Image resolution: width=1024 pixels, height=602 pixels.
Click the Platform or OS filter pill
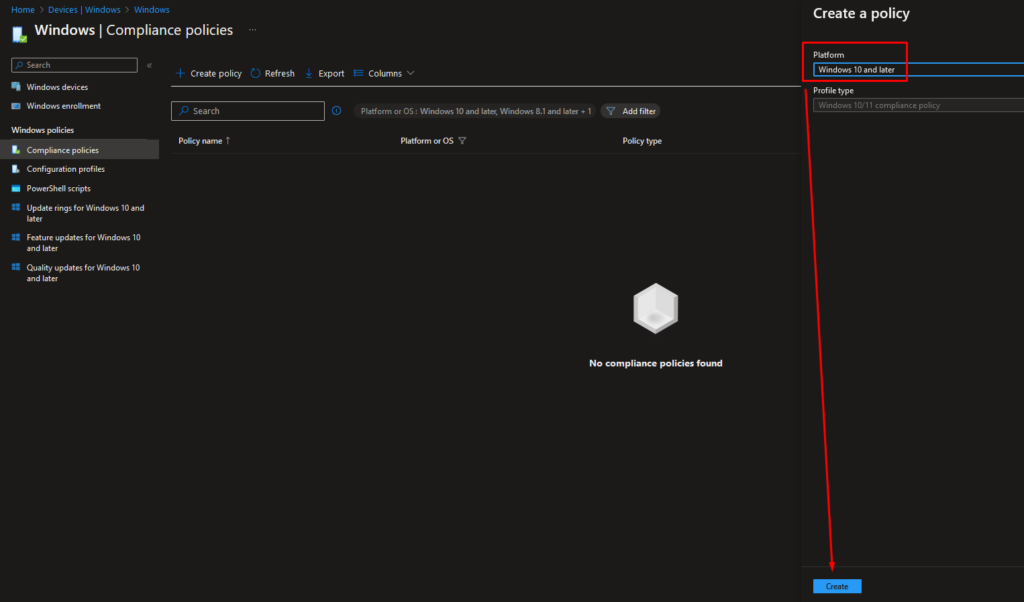[x=475, y=112]
